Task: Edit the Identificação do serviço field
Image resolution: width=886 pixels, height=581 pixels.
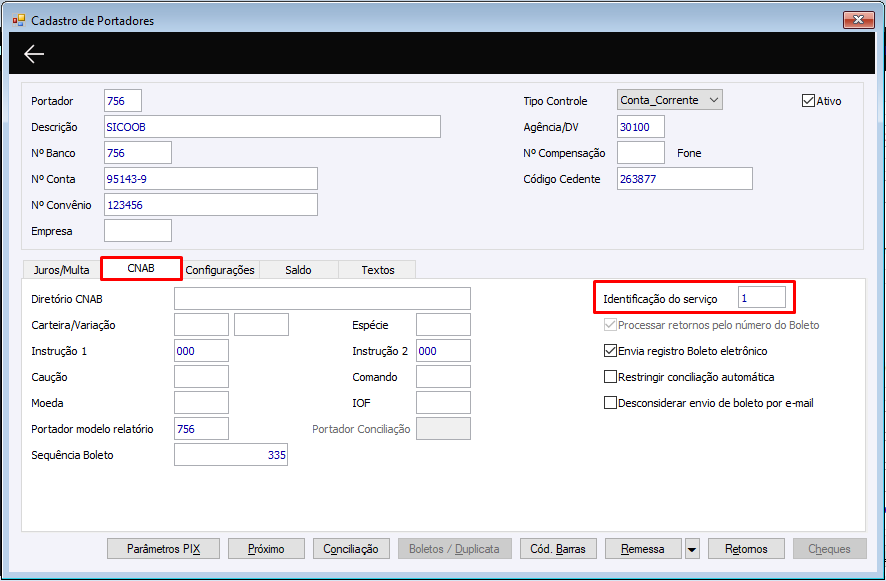Action: point(762,297)
